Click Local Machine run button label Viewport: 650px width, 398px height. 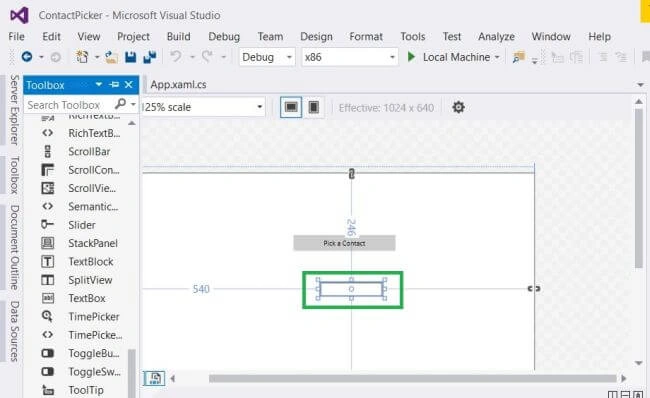point(456,57)
